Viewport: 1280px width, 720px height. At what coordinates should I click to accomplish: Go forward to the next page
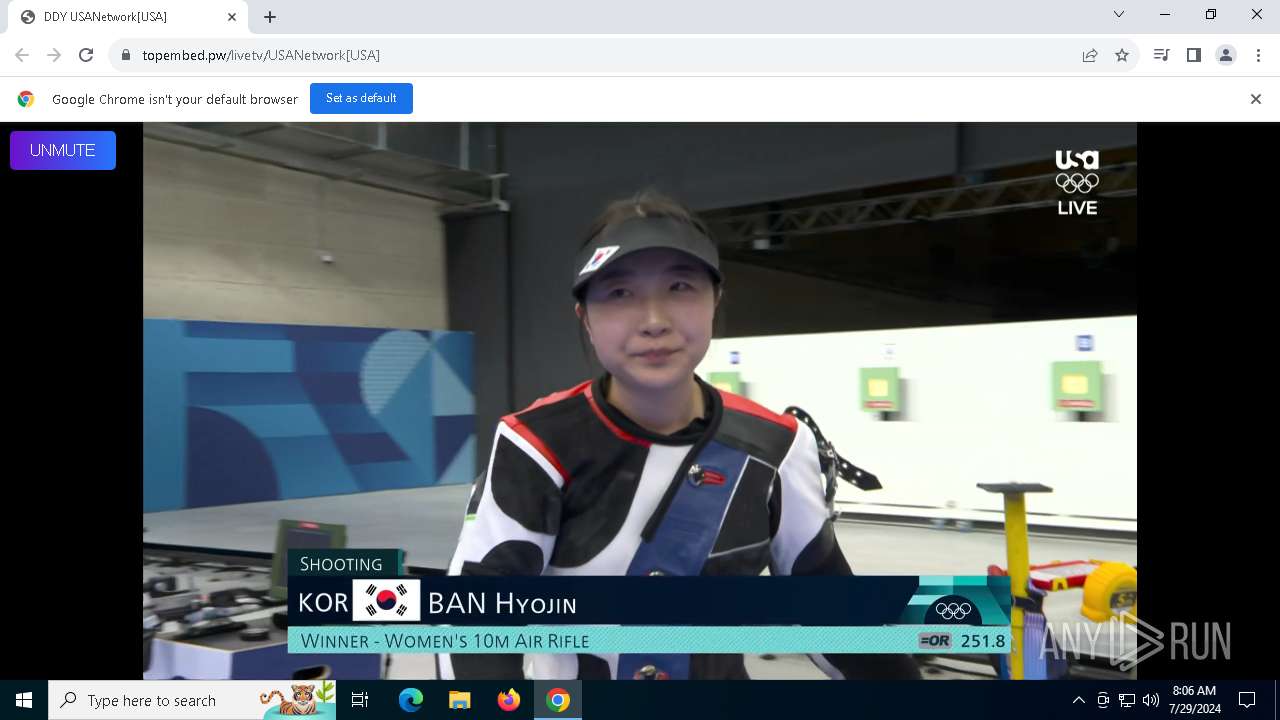[x=54, y=55]
